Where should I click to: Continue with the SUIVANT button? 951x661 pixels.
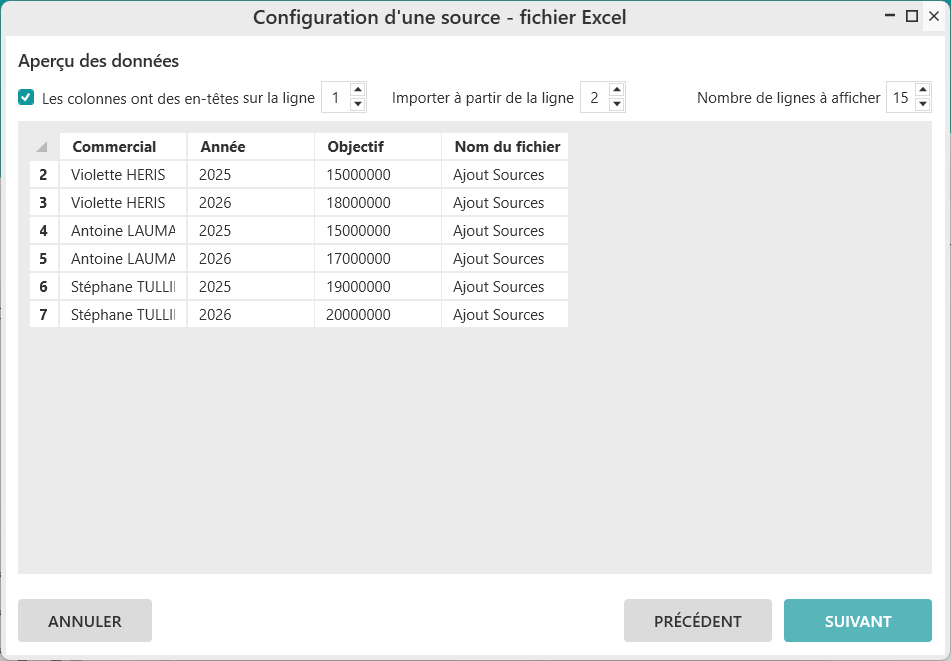857,621
